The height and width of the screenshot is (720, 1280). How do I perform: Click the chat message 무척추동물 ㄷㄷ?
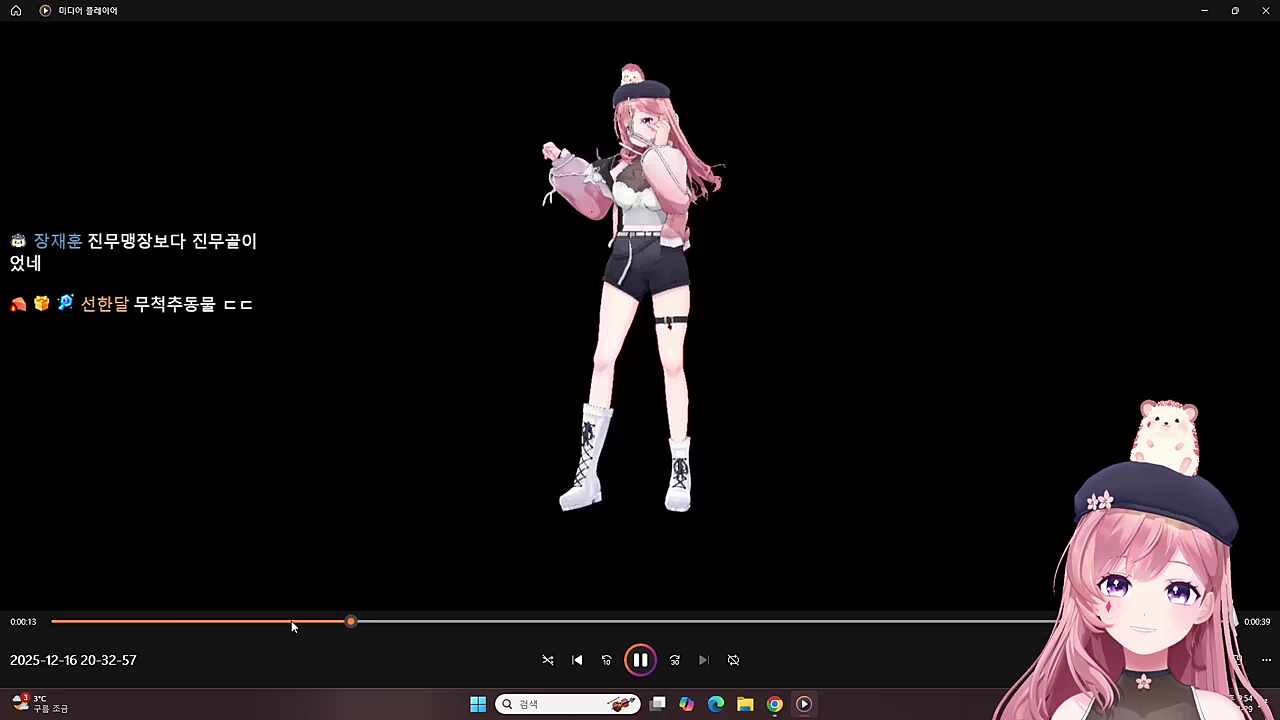pos(194,304)
